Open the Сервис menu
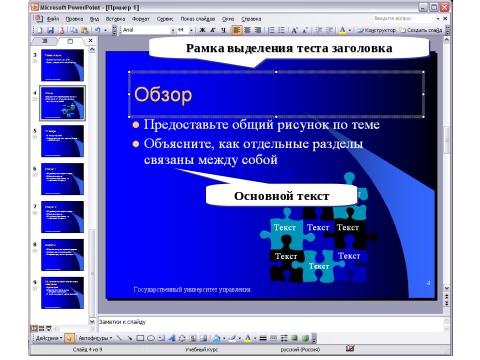The height and width of the screenshot is (360, 480). pyautogui.click(x=165, y=19)
